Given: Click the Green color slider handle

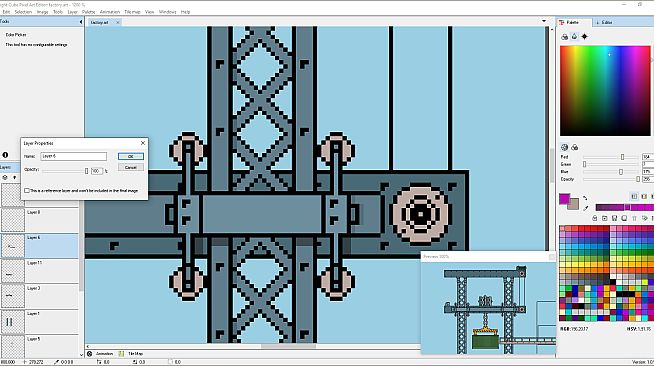Looking at the screenshot, I should click(584, 164).
